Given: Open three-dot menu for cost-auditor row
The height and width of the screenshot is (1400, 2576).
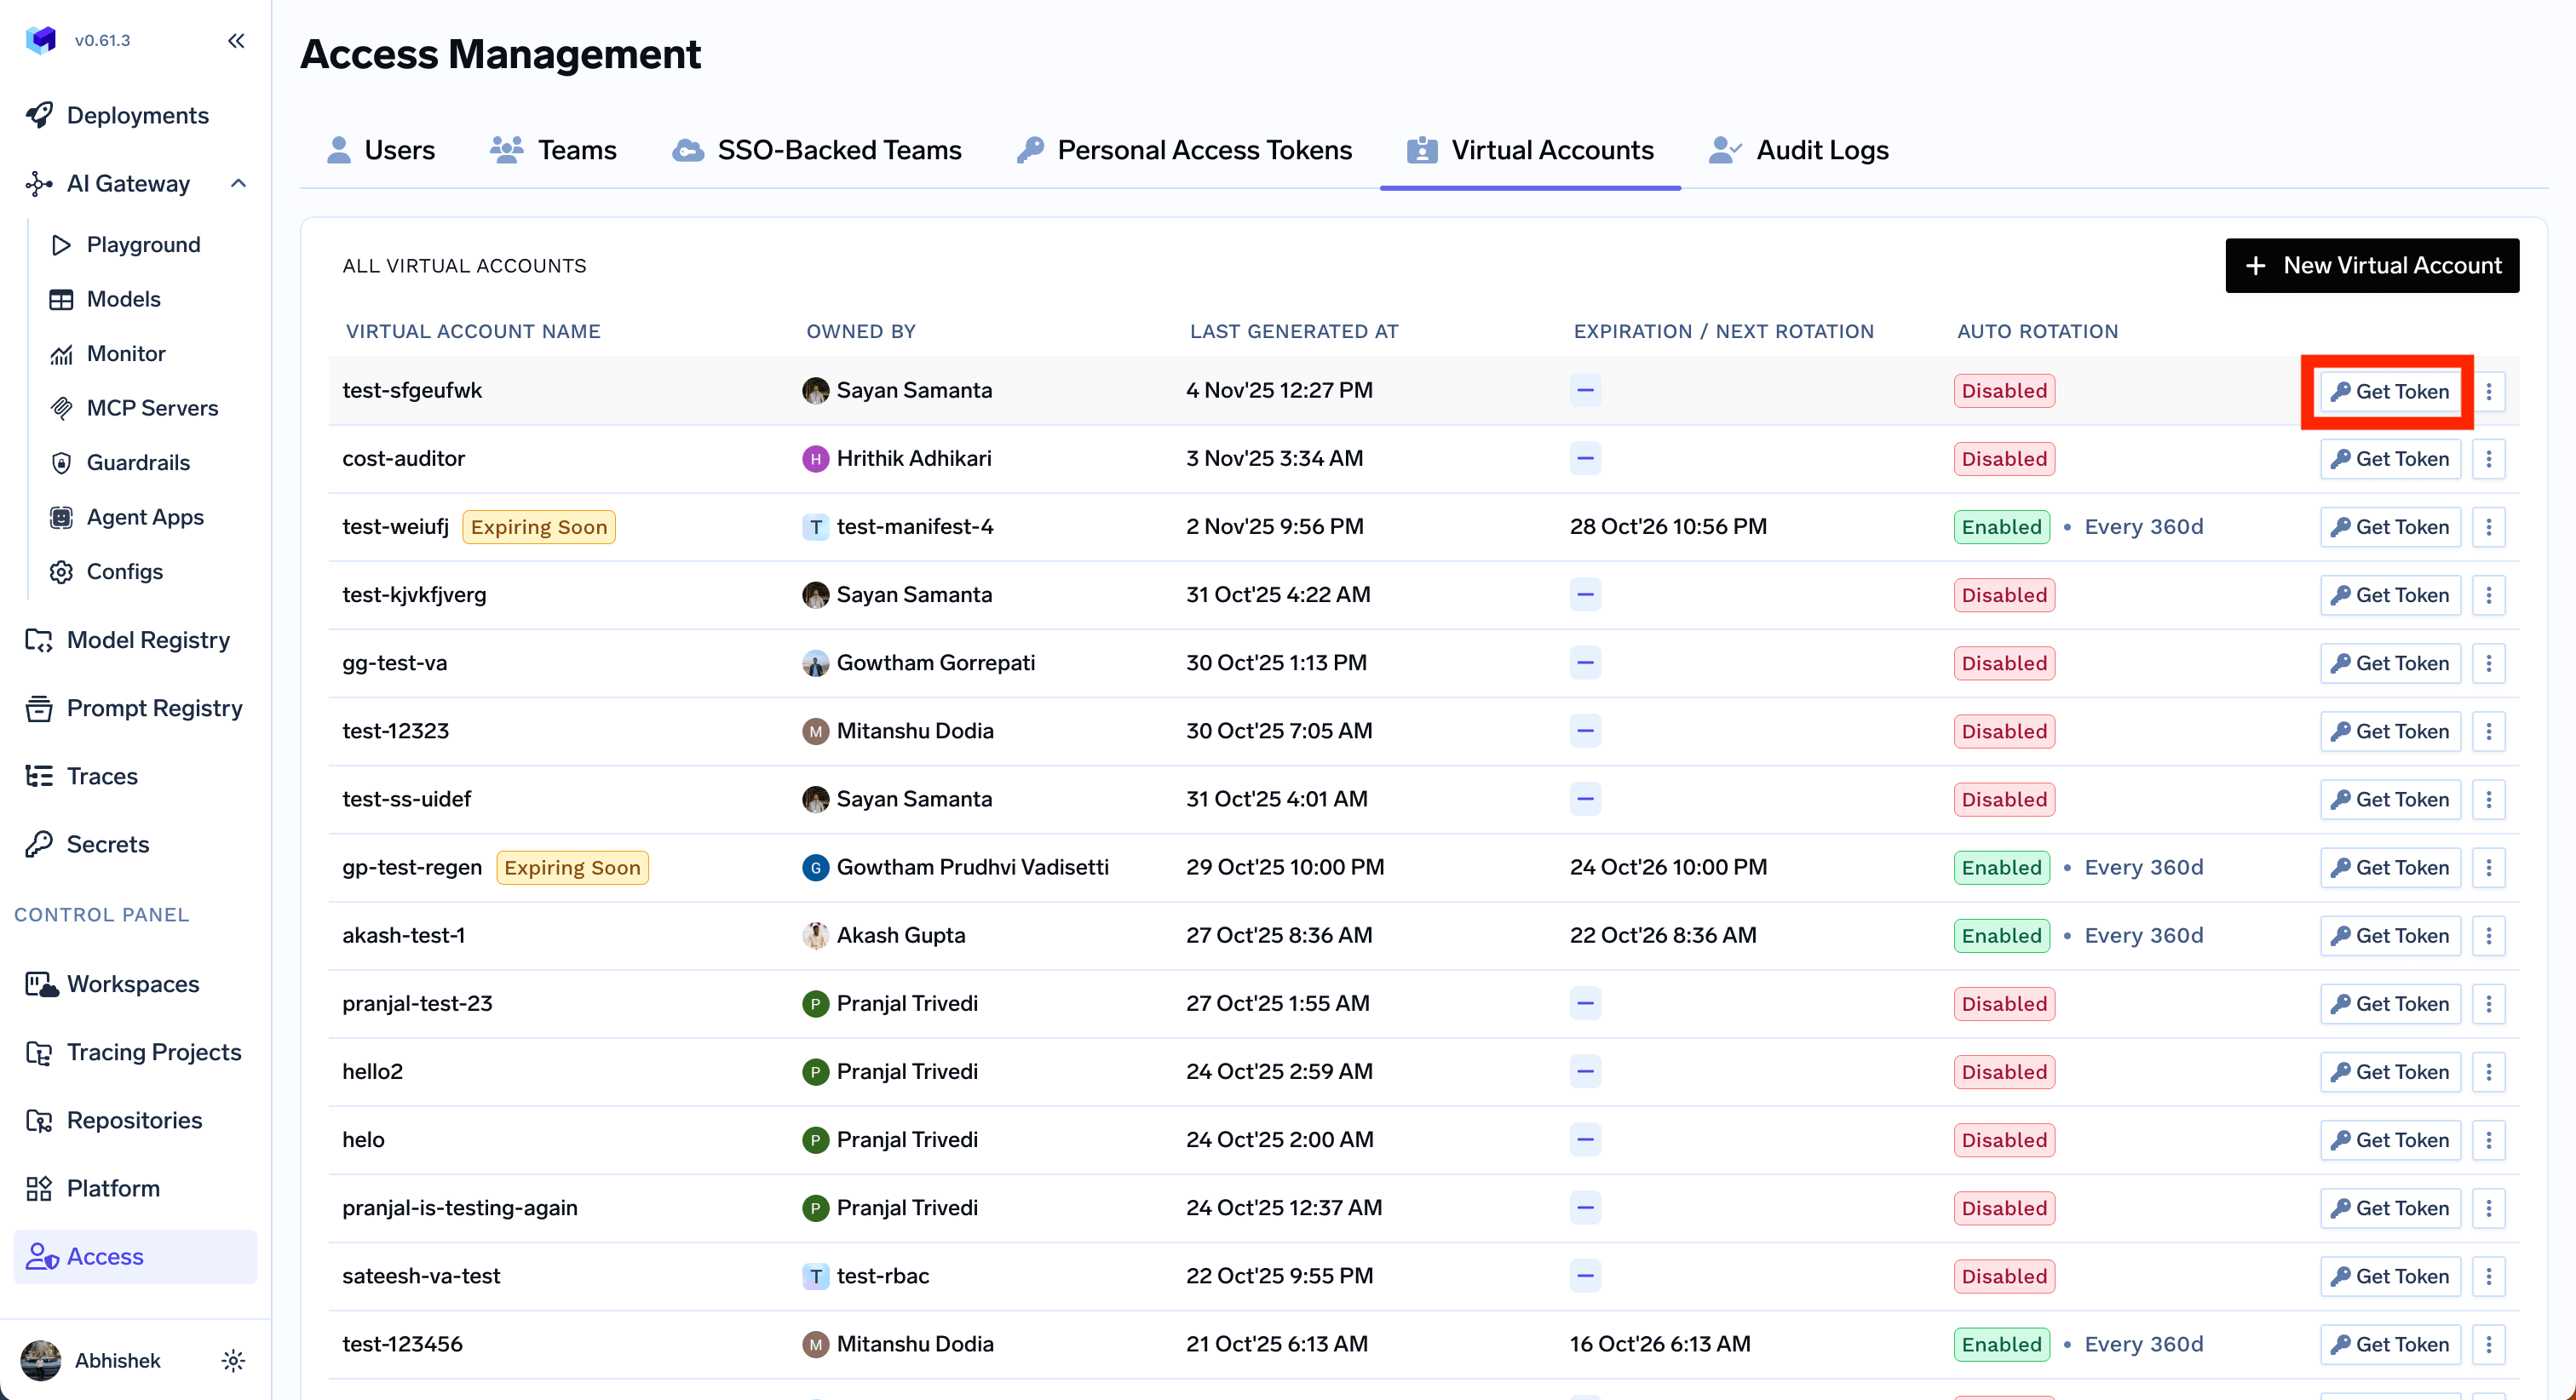Looking at the screenshot, I should (x=2488, y=459).
